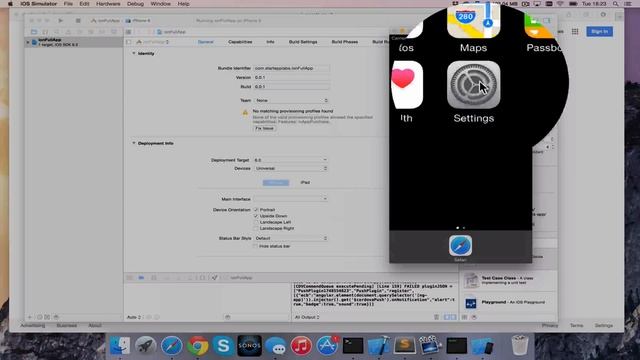Screen dimensions: 640x360
Task: Open Sublime Text from the Dock
Action: tap(404, 346)
